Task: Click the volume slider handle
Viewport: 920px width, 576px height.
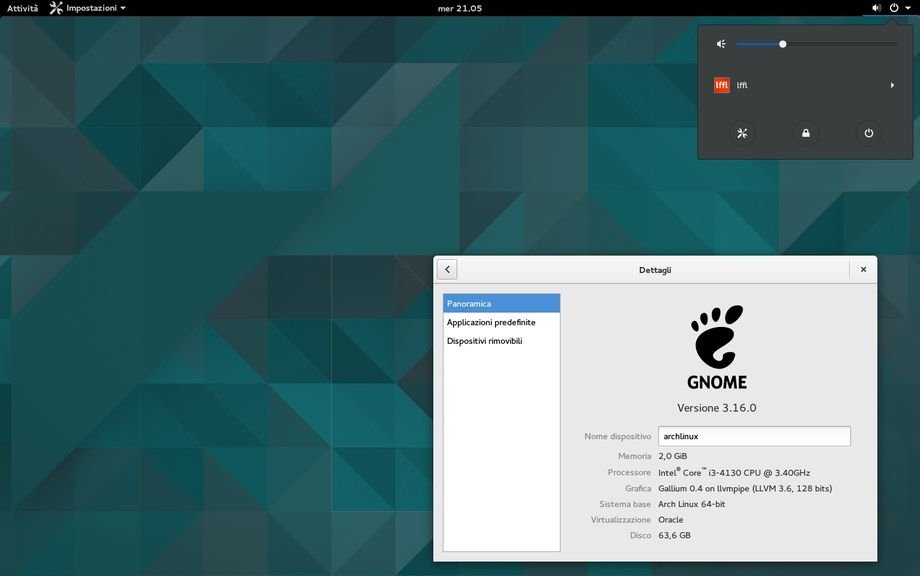Action: [x=783, y=44]
